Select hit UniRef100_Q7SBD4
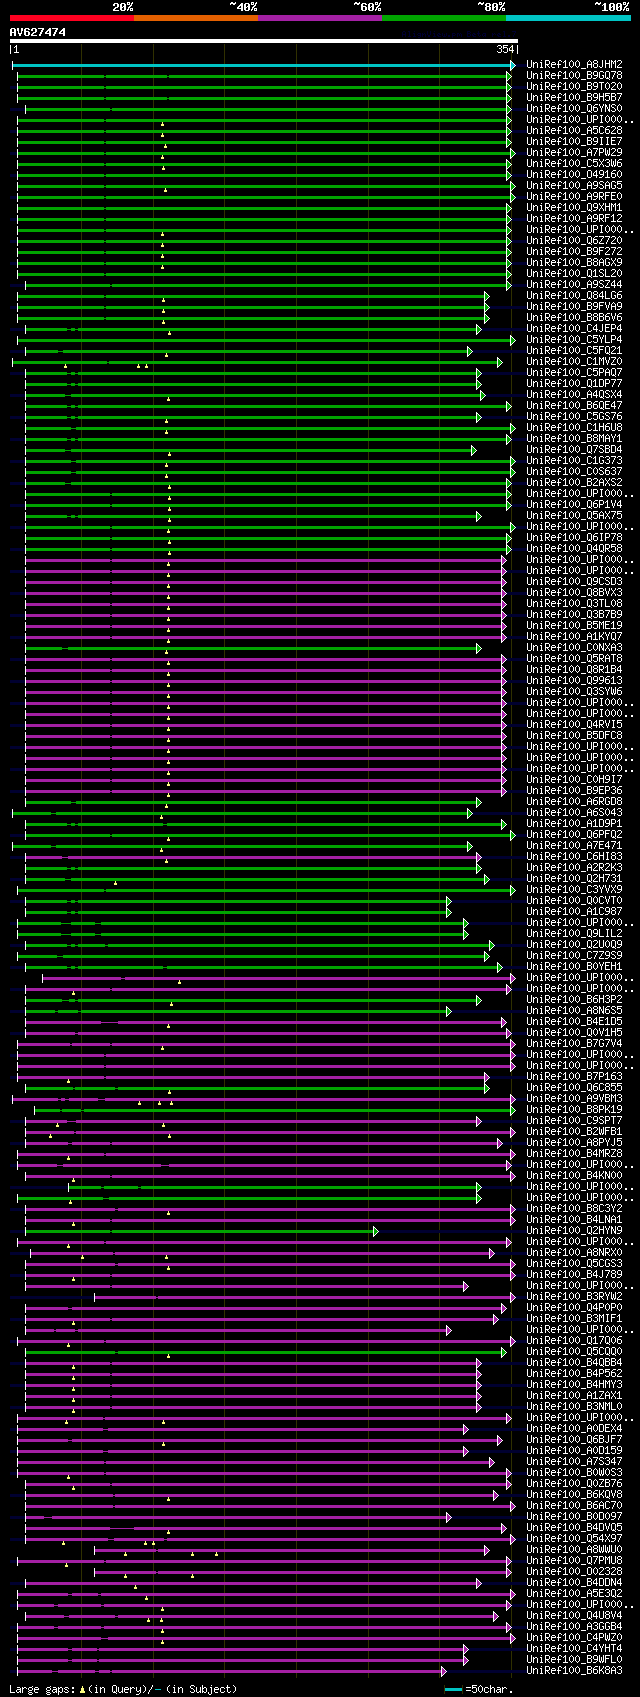Screen dimensions: 640x1697 (x=574, y=450)
